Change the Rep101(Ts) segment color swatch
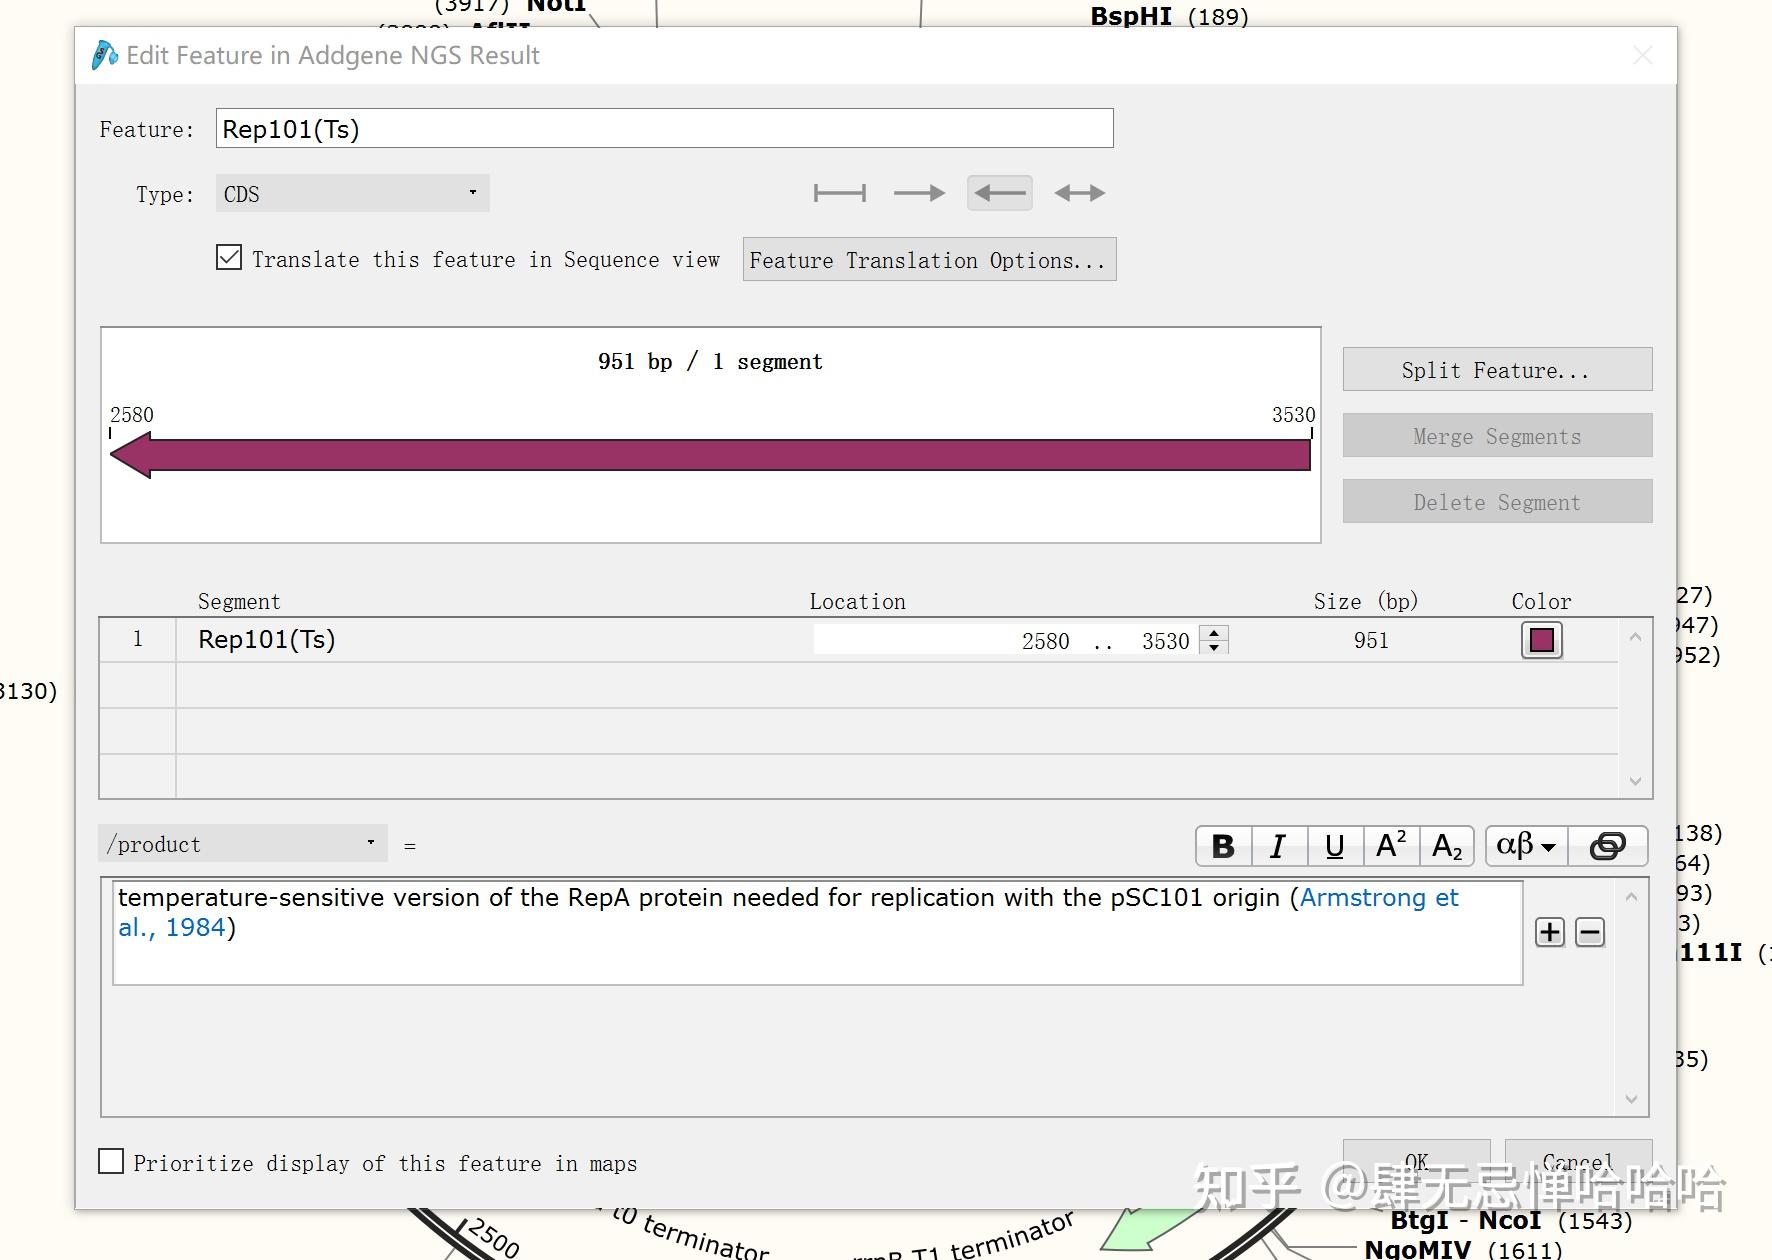Screen dimensions: 1772x1260 click(x=1541, y=640)
